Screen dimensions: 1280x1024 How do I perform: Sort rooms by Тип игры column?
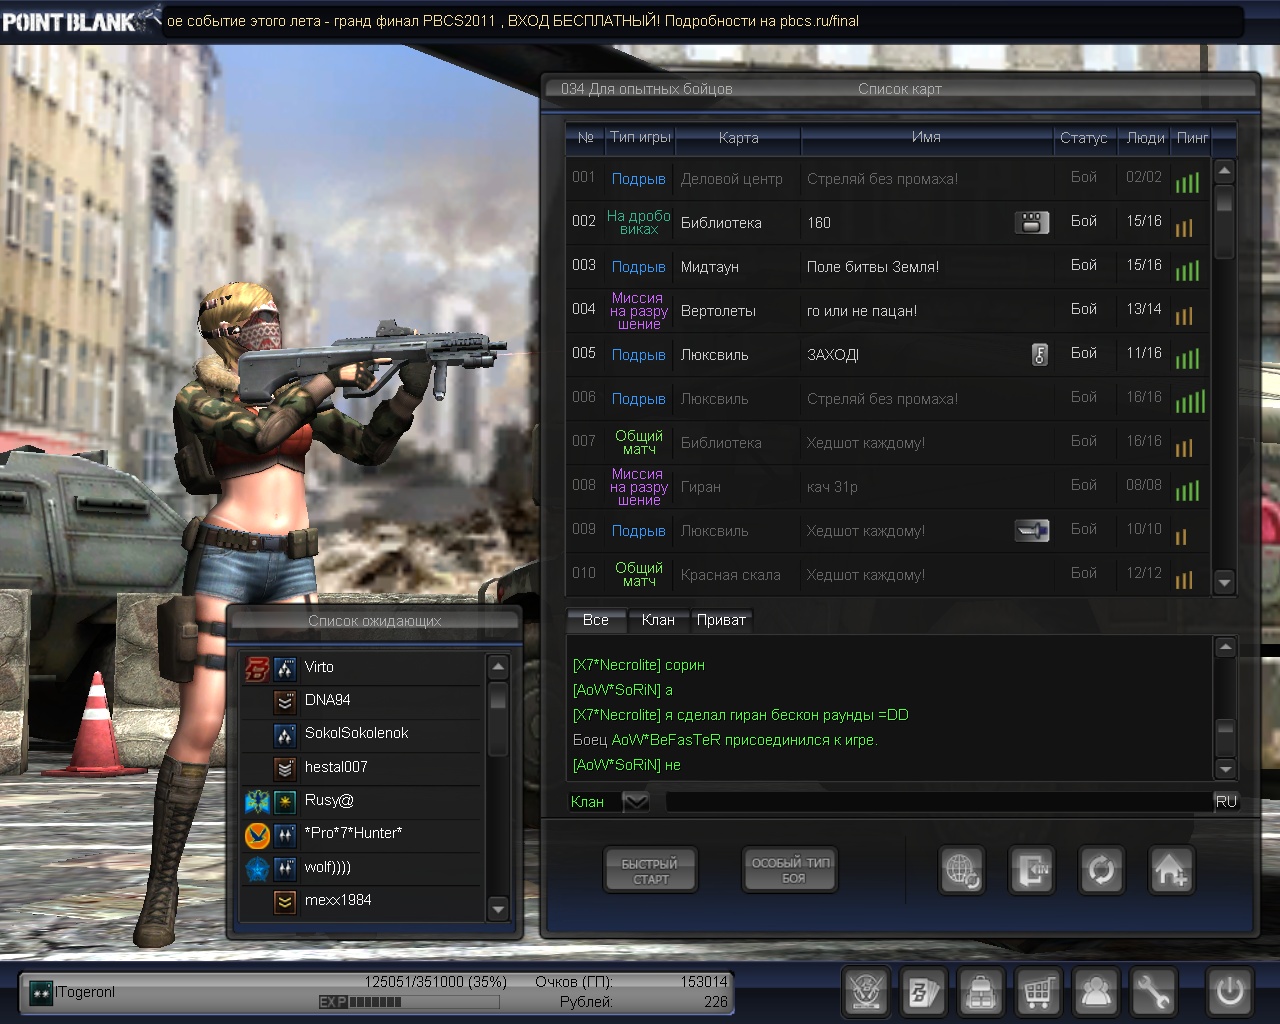coord(641,137)
